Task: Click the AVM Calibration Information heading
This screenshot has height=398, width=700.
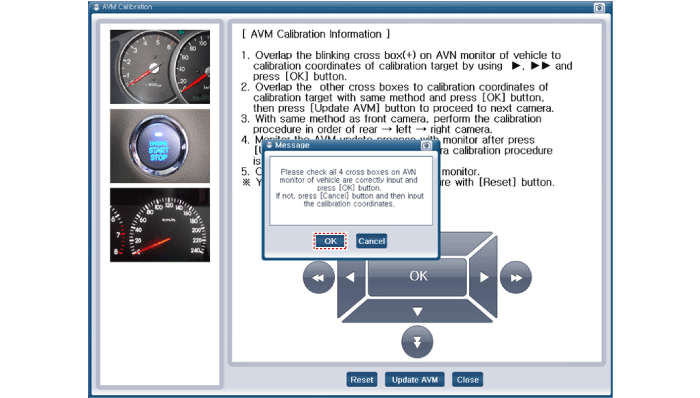Action: coord(316,34)
